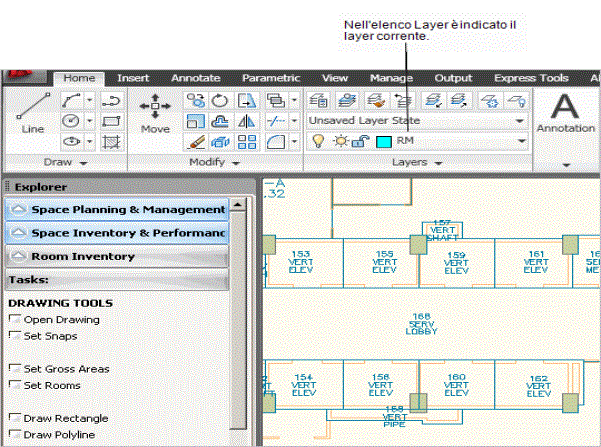Select the Circle tool icon
The image size is (601, 447).
point(71,121)
